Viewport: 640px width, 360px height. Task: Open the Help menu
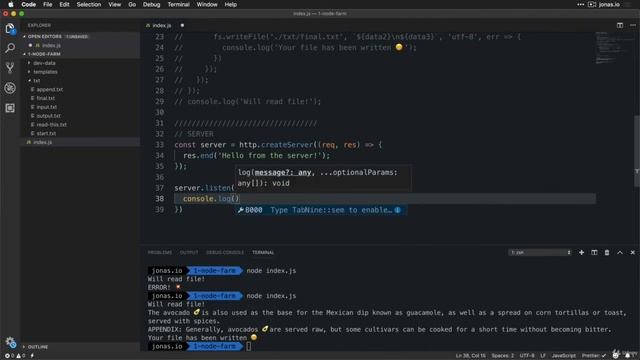(x=231, y=4)
